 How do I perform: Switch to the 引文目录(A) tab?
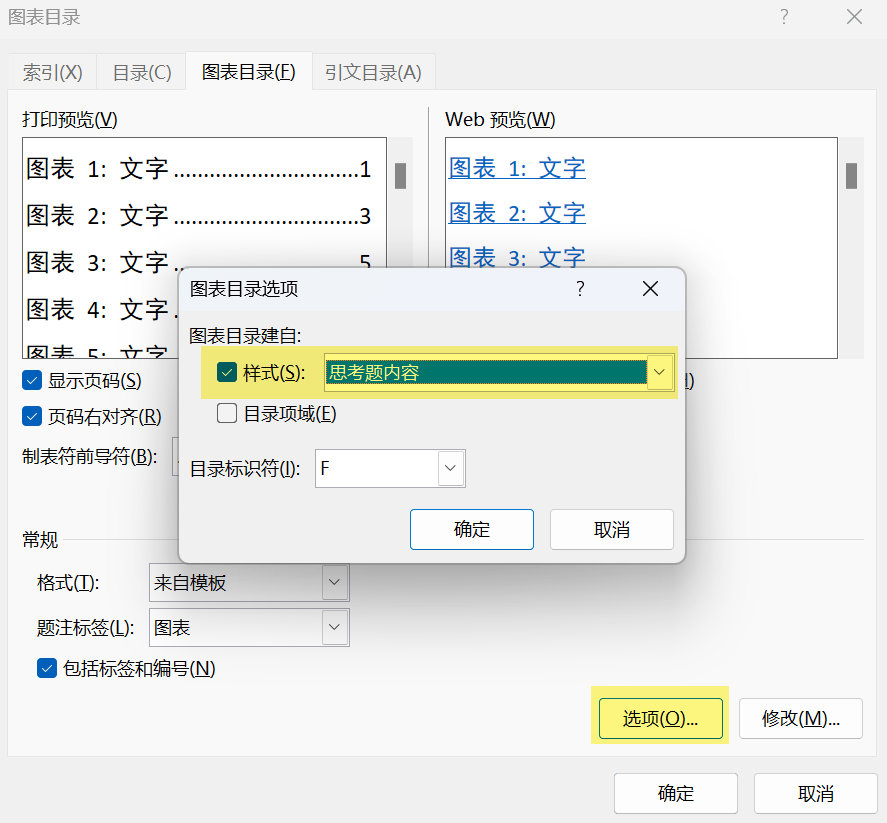click(x=373, y=72)
